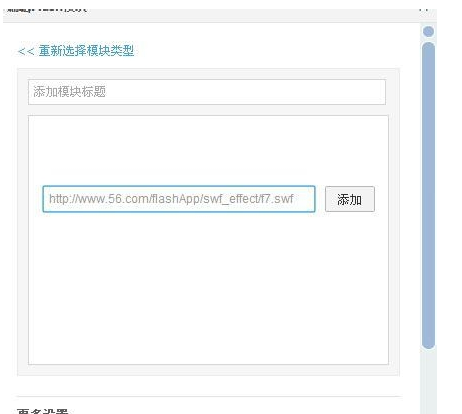462x414 pixels.
Task: Click the 重新选择模块类型 link
Action: pyautogui.click(x=76, y=51)
